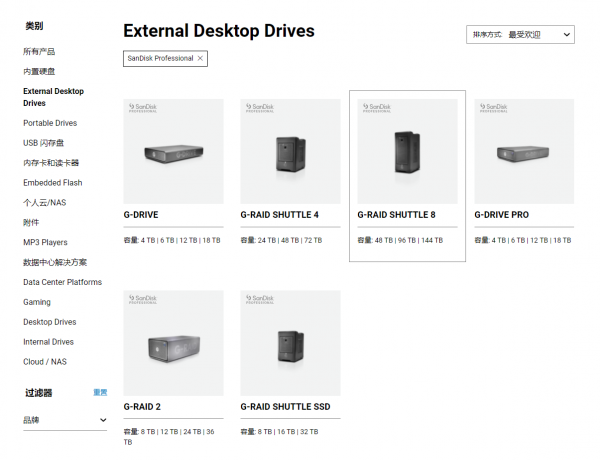Open the G-RAID SHUTTLE SSD product image

(290, 343)
